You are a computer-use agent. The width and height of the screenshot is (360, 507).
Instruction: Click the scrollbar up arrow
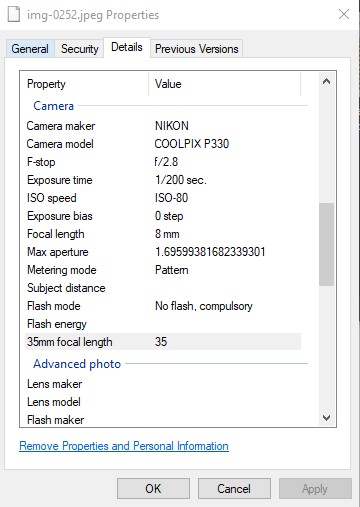[x=327, y=81]
